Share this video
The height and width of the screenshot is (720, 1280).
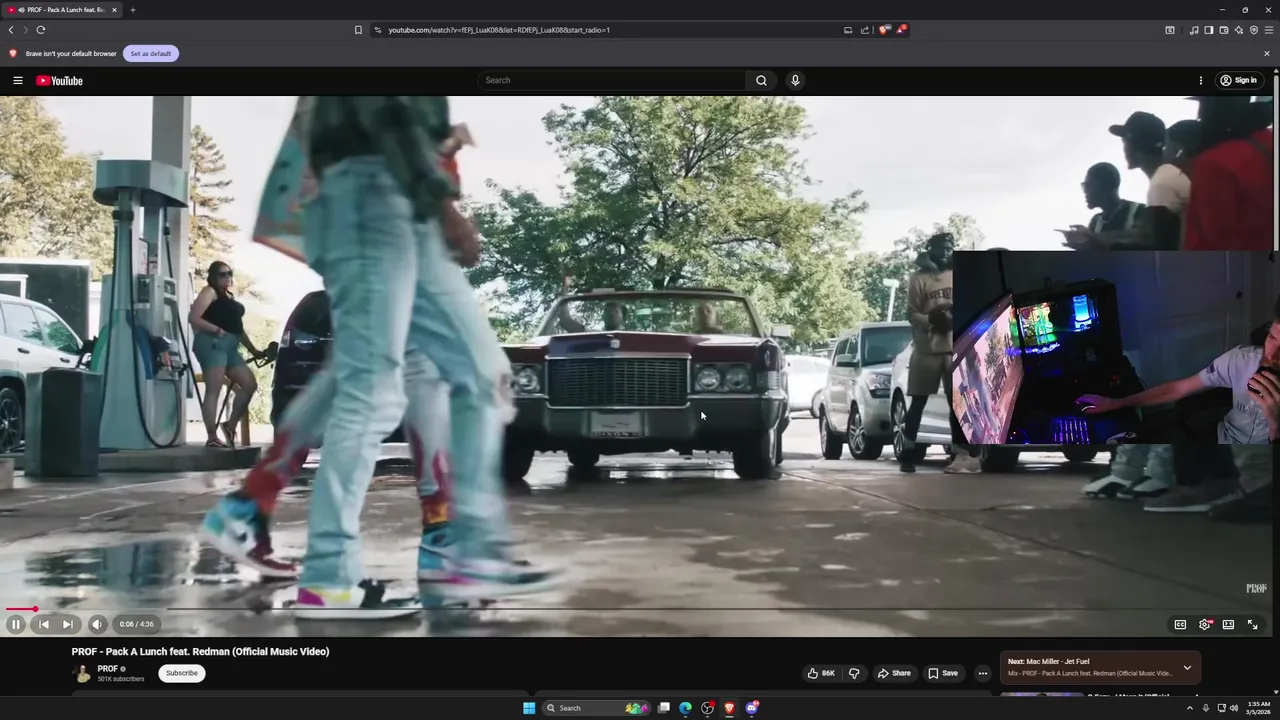[894, 673]
